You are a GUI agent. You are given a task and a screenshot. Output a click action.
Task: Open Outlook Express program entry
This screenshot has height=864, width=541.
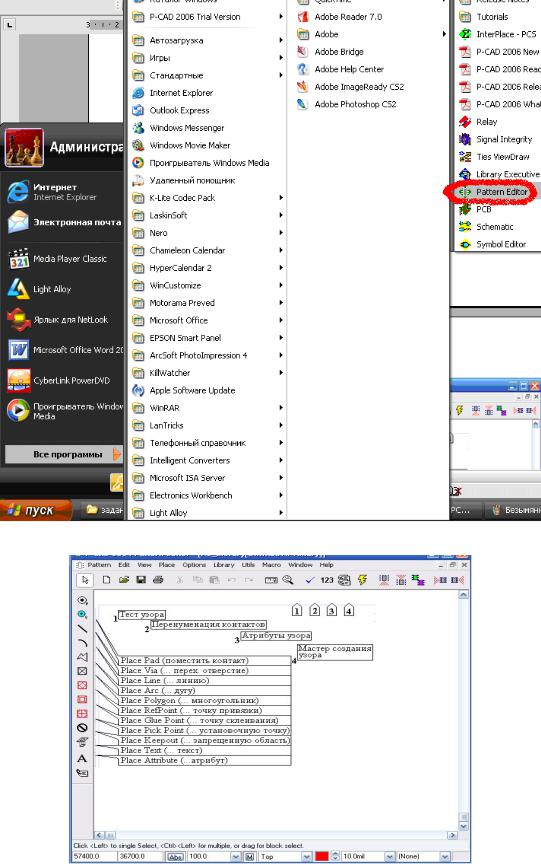(x=171, y=110)
